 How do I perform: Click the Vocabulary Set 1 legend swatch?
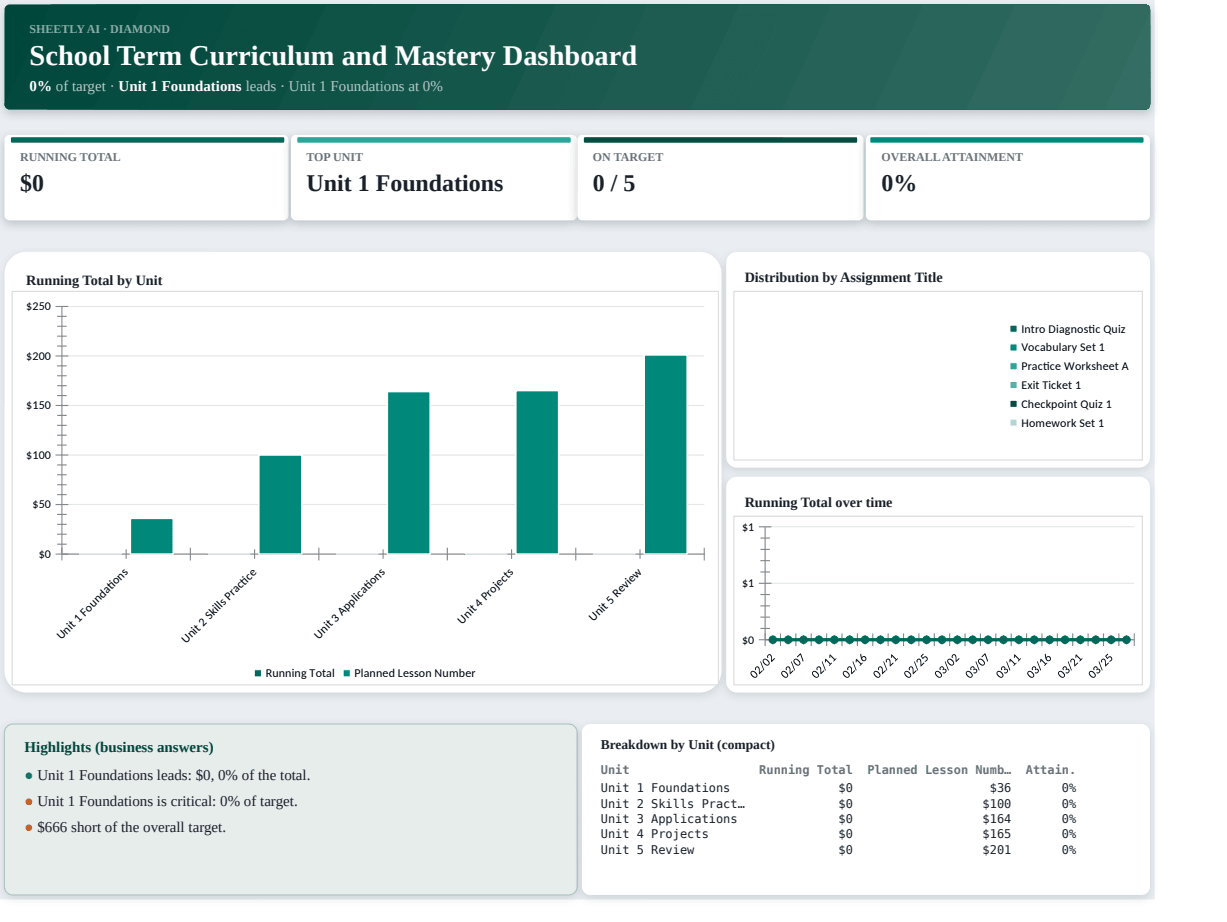click(1013, 348)
